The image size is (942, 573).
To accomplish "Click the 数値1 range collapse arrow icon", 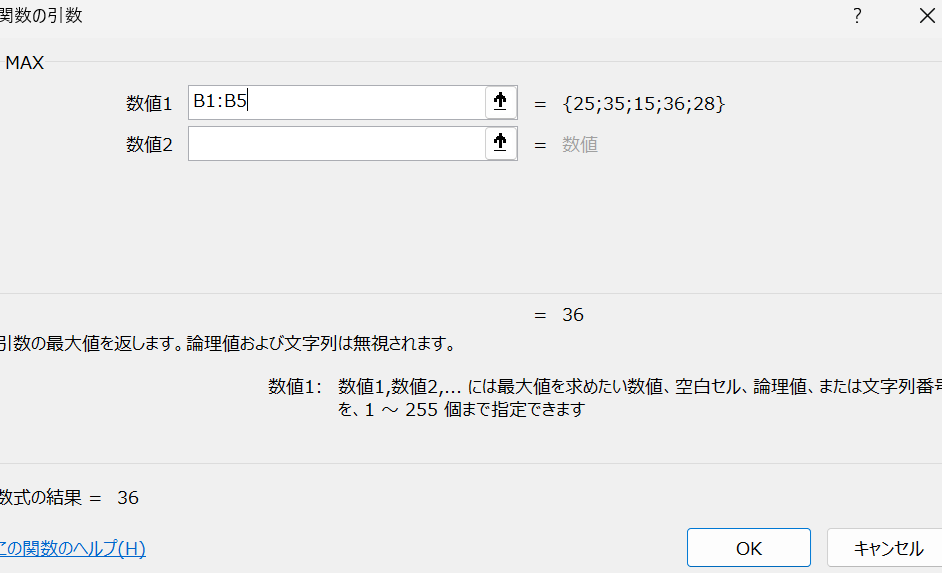I will [501, 102].
